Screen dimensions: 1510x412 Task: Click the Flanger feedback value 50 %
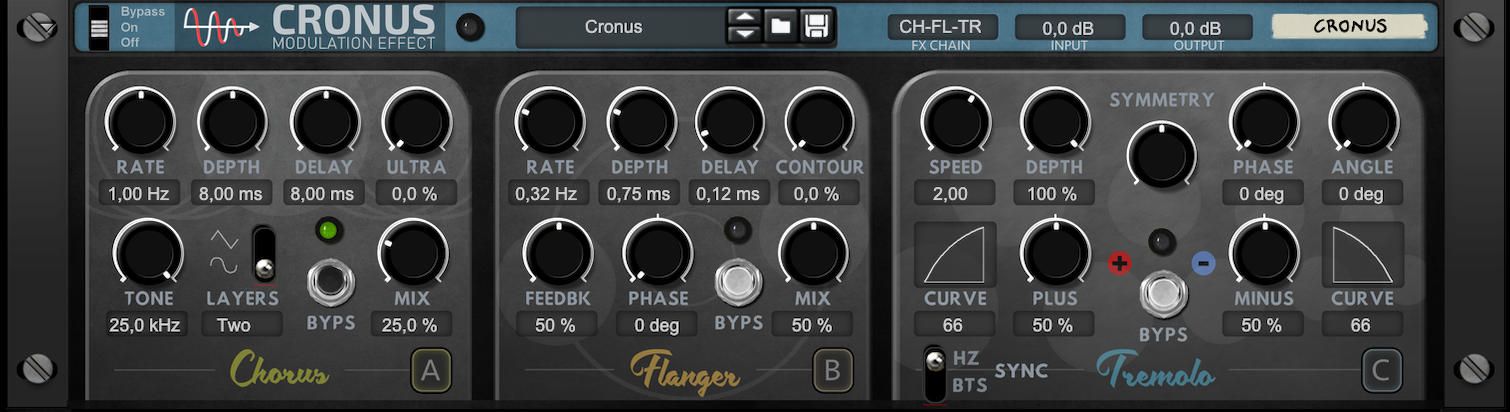(x=557, y=324)
